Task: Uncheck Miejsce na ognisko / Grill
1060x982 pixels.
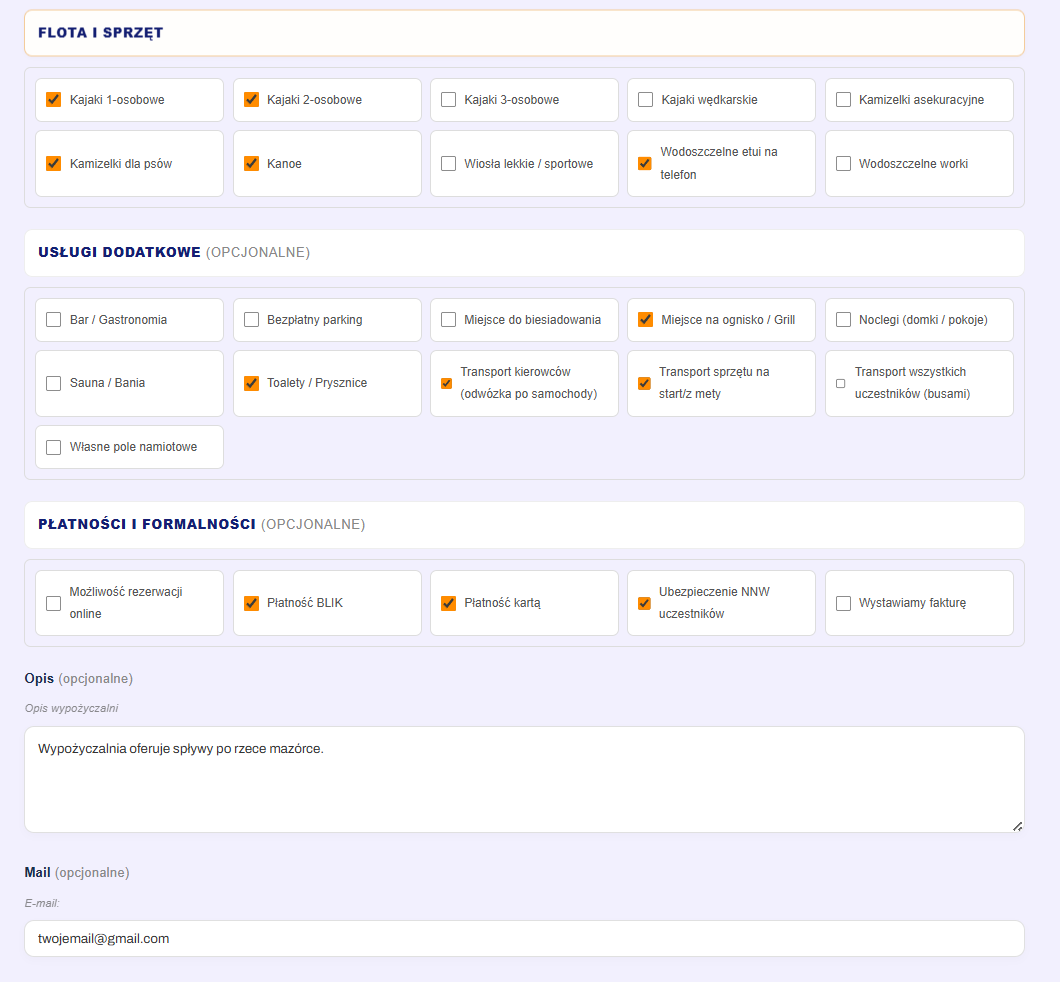Action: coord(645,320)
